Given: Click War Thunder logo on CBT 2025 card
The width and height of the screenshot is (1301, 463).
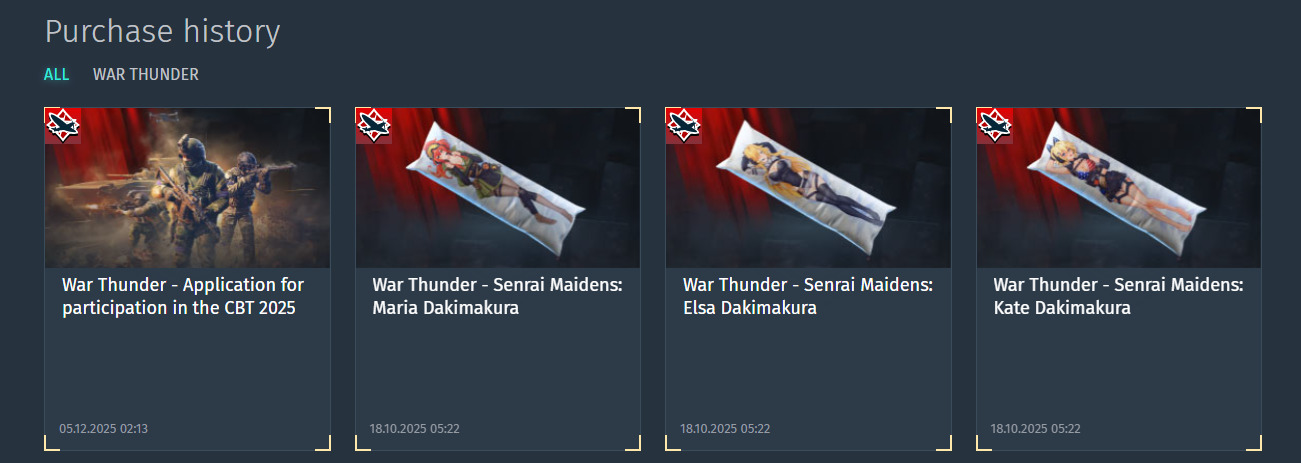Looking at the screenshot, I should [63, 126].
